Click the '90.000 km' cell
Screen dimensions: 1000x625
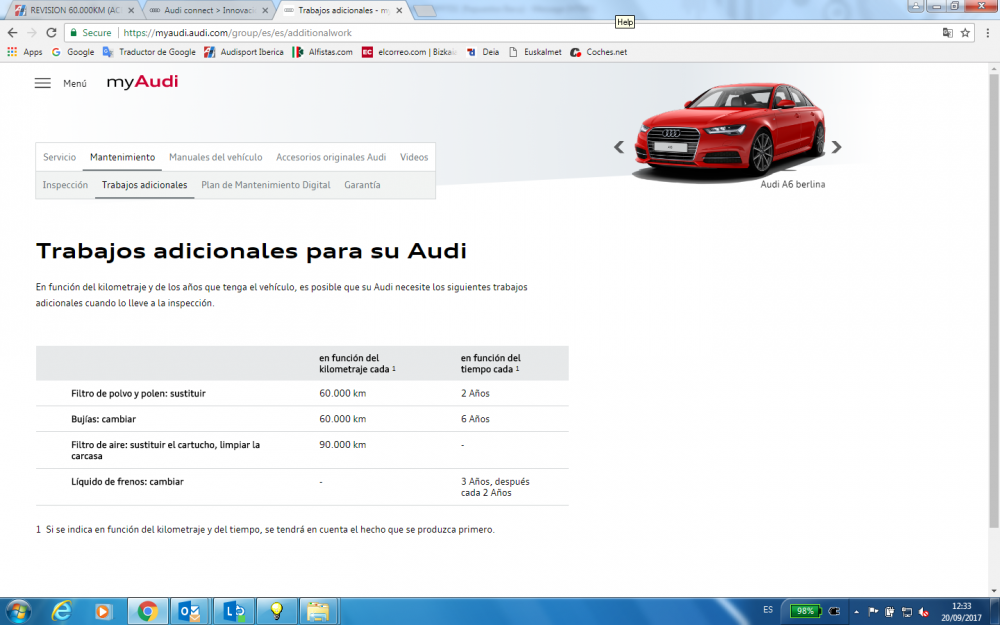(342, 445)
